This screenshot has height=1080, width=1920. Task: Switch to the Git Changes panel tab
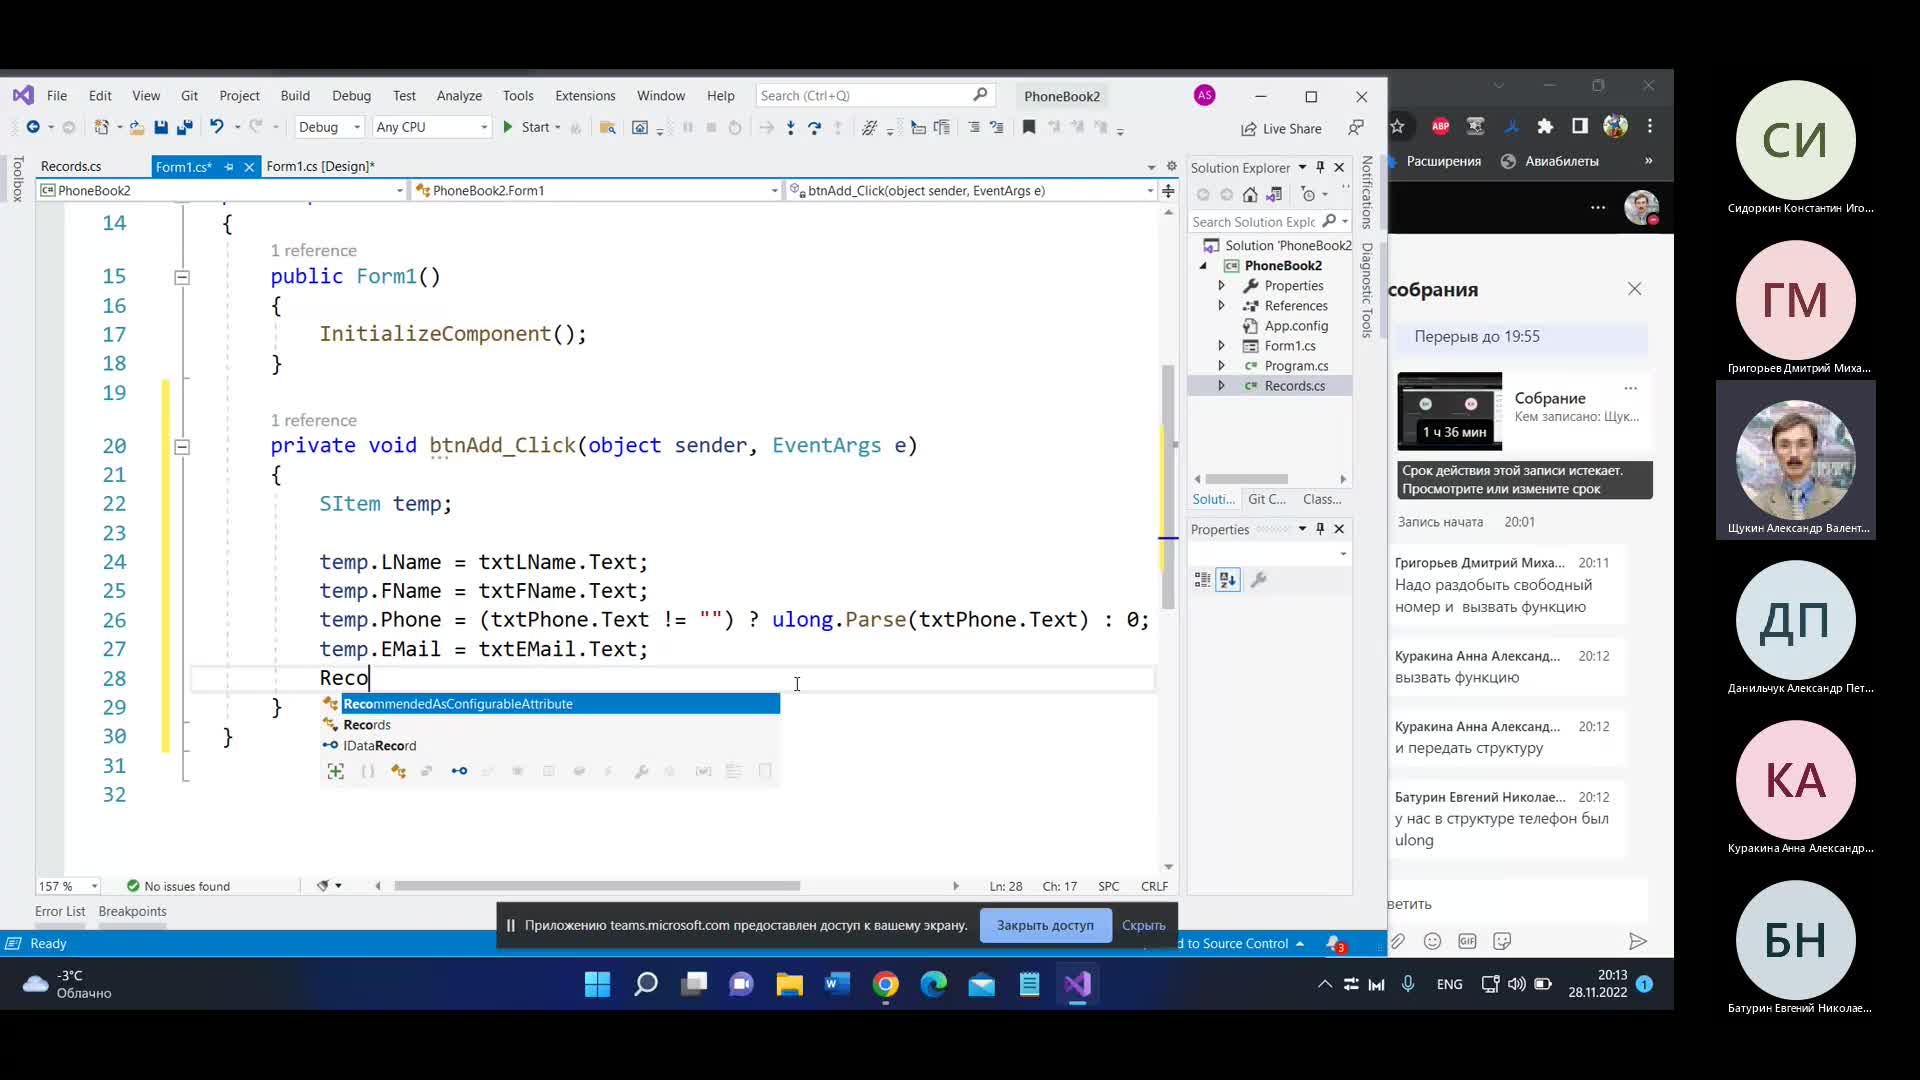pyautogui.click(x=1267, y=499)
